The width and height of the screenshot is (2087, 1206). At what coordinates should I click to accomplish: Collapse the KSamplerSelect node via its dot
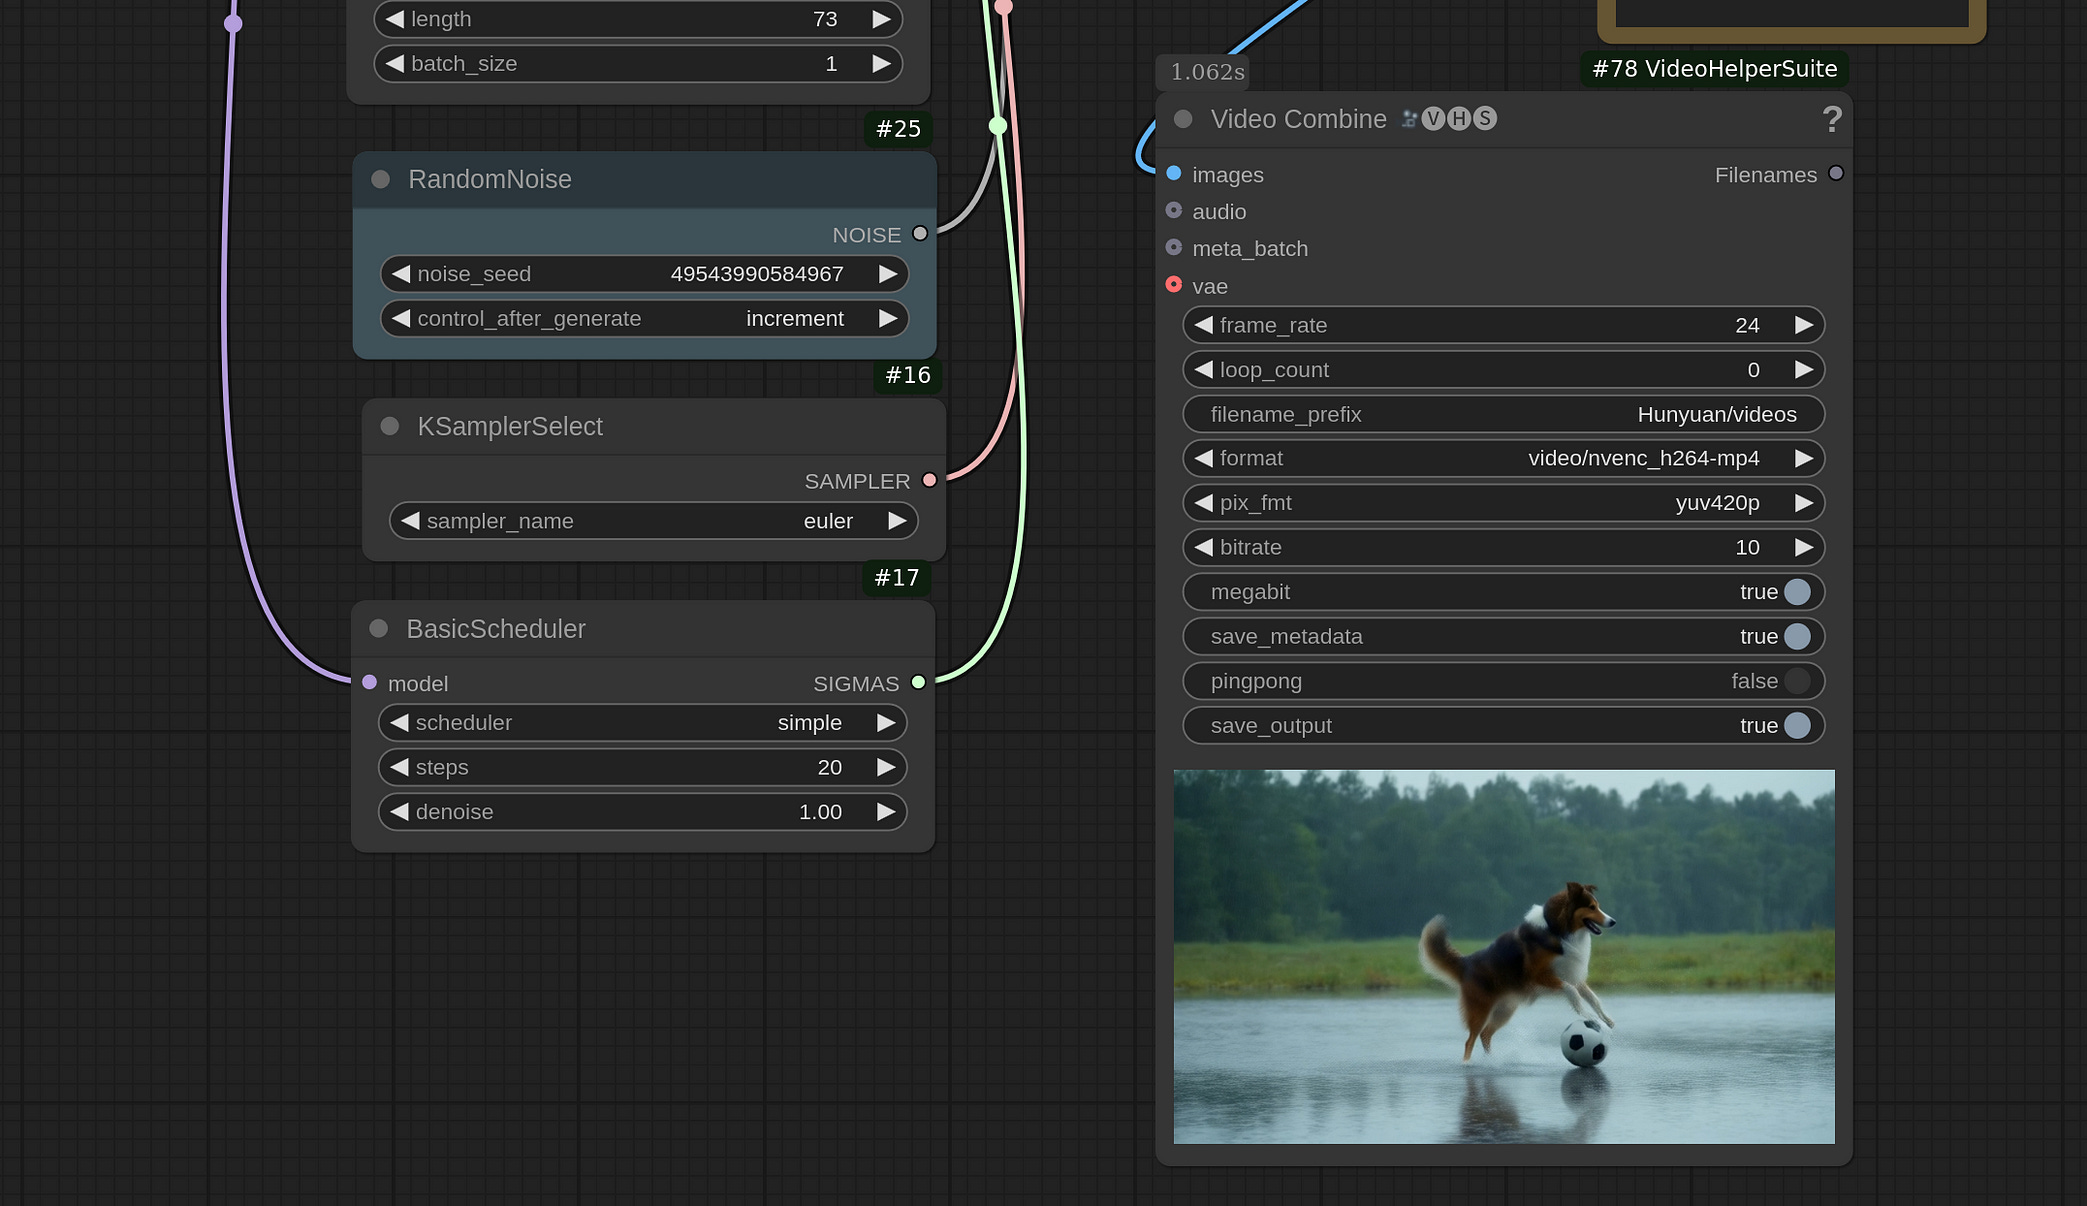[390, 426]
